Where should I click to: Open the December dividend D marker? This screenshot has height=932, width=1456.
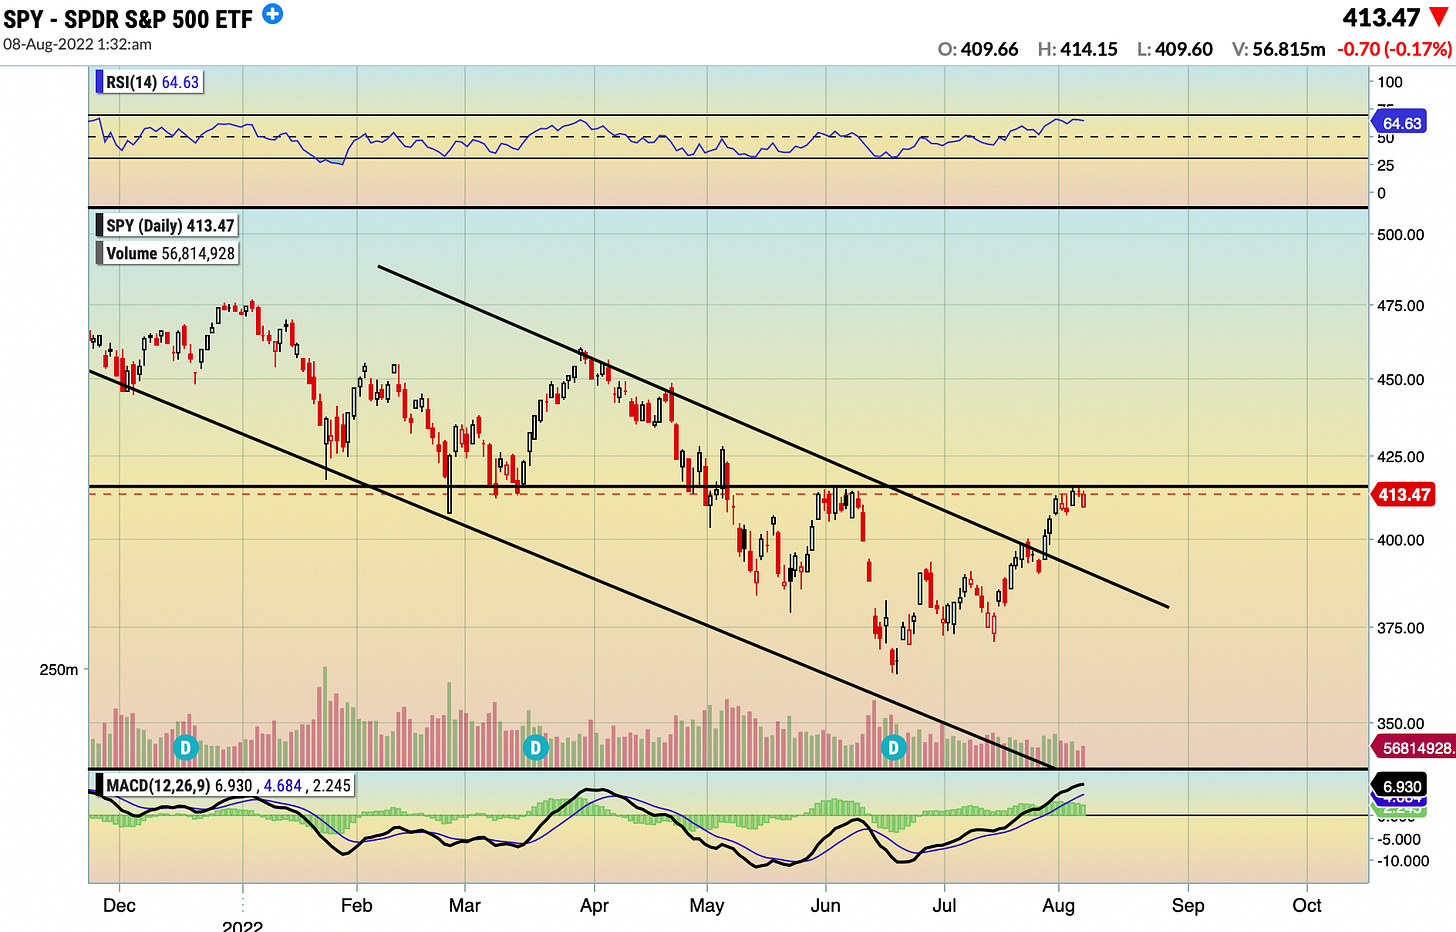(x=185, y=747)
